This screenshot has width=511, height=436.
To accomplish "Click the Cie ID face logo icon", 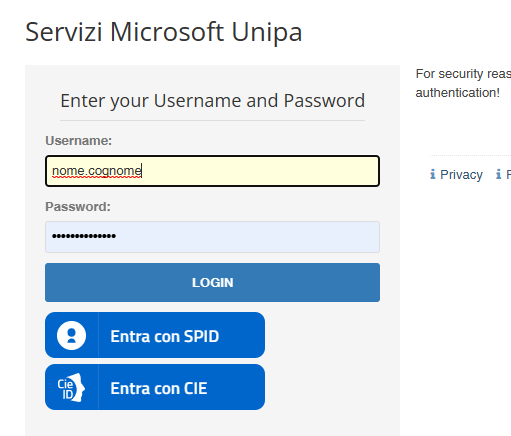I will [71, 387].
